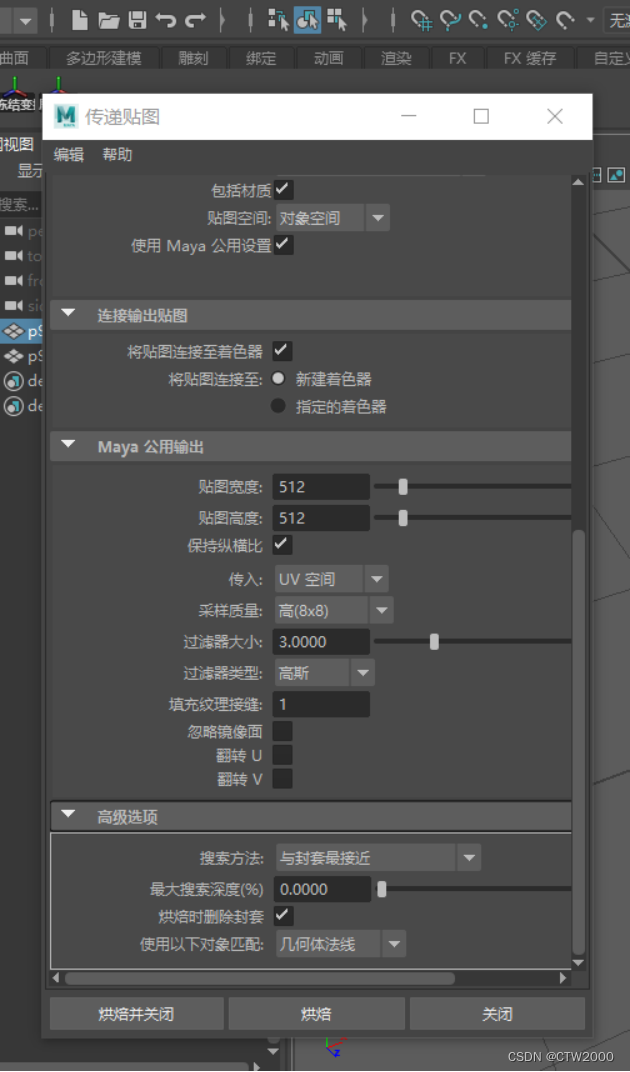
Task: Click the 烘焙并关闭 button
Action: pos(137,1013)
